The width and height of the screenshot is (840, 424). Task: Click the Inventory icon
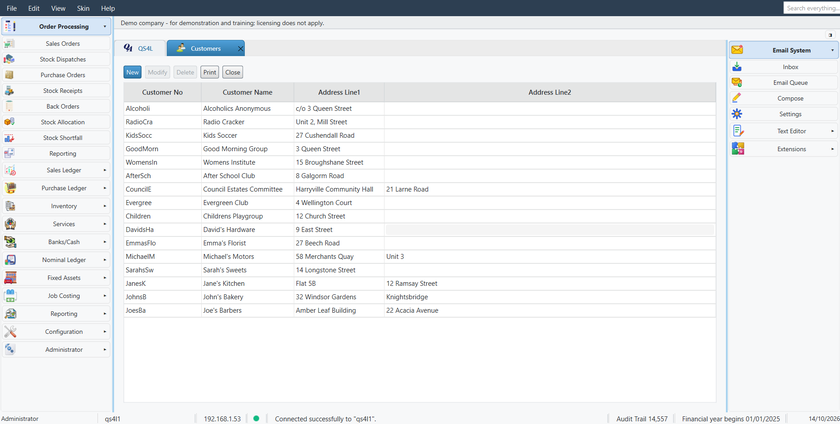(10, 206)
